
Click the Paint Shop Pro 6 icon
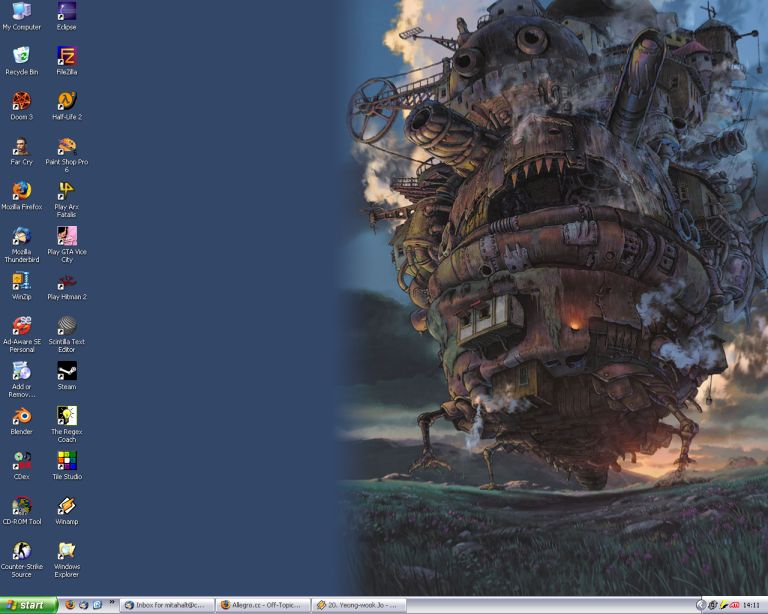pos(66,146)
